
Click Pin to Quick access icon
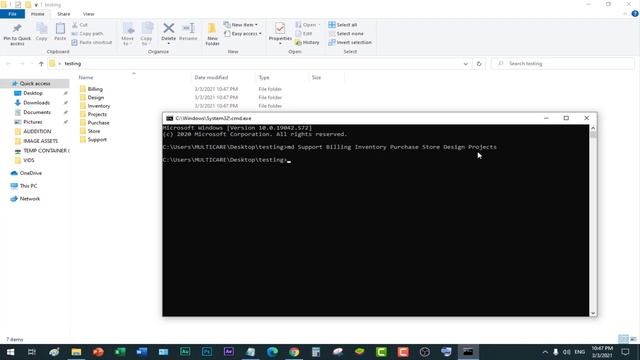[x=17, y=29]
